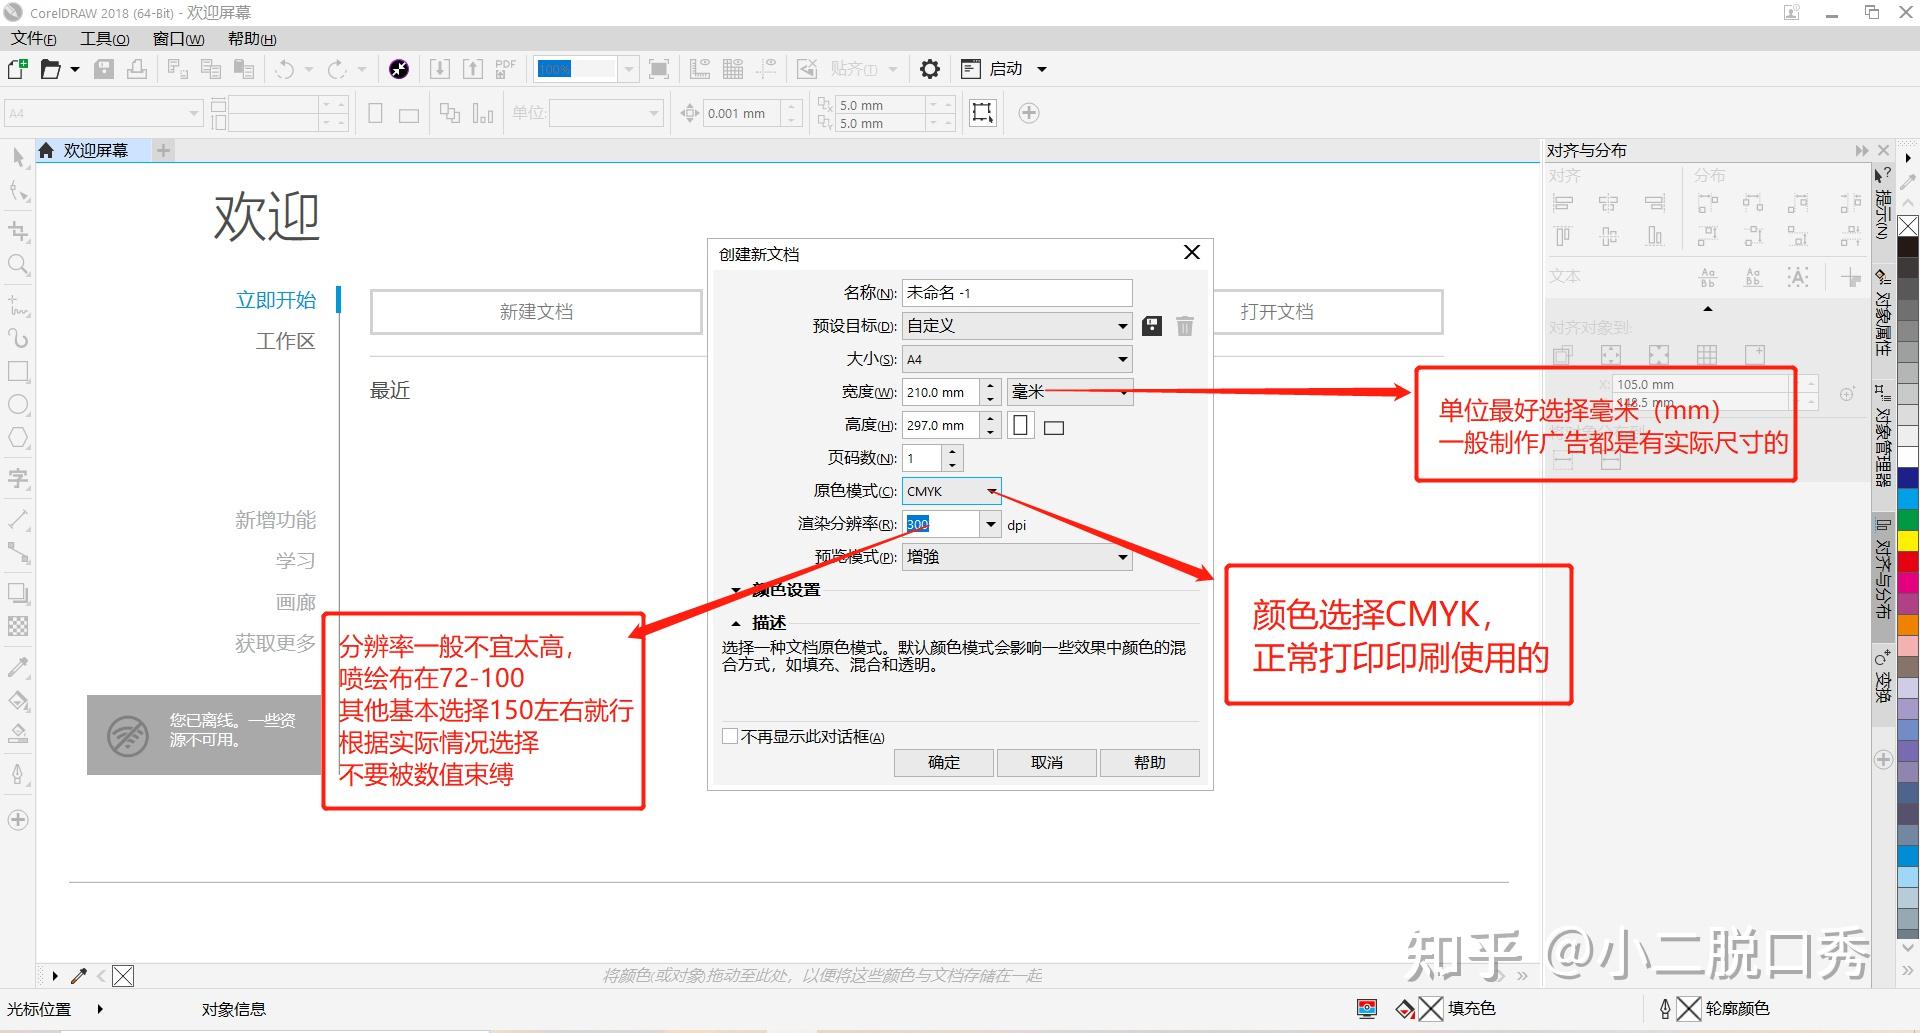Select the Polygon tool
1920x1033 pixels.
[x=17, y=437]
